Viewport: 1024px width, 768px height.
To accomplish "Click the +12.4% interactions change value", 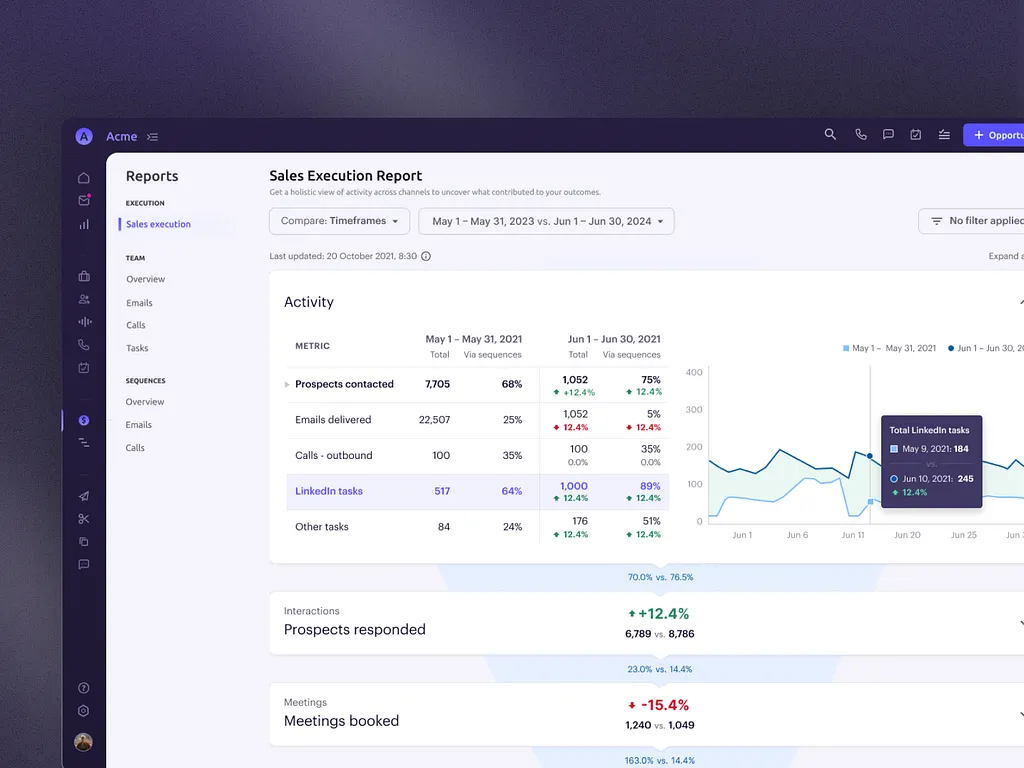I will [658, 614].
